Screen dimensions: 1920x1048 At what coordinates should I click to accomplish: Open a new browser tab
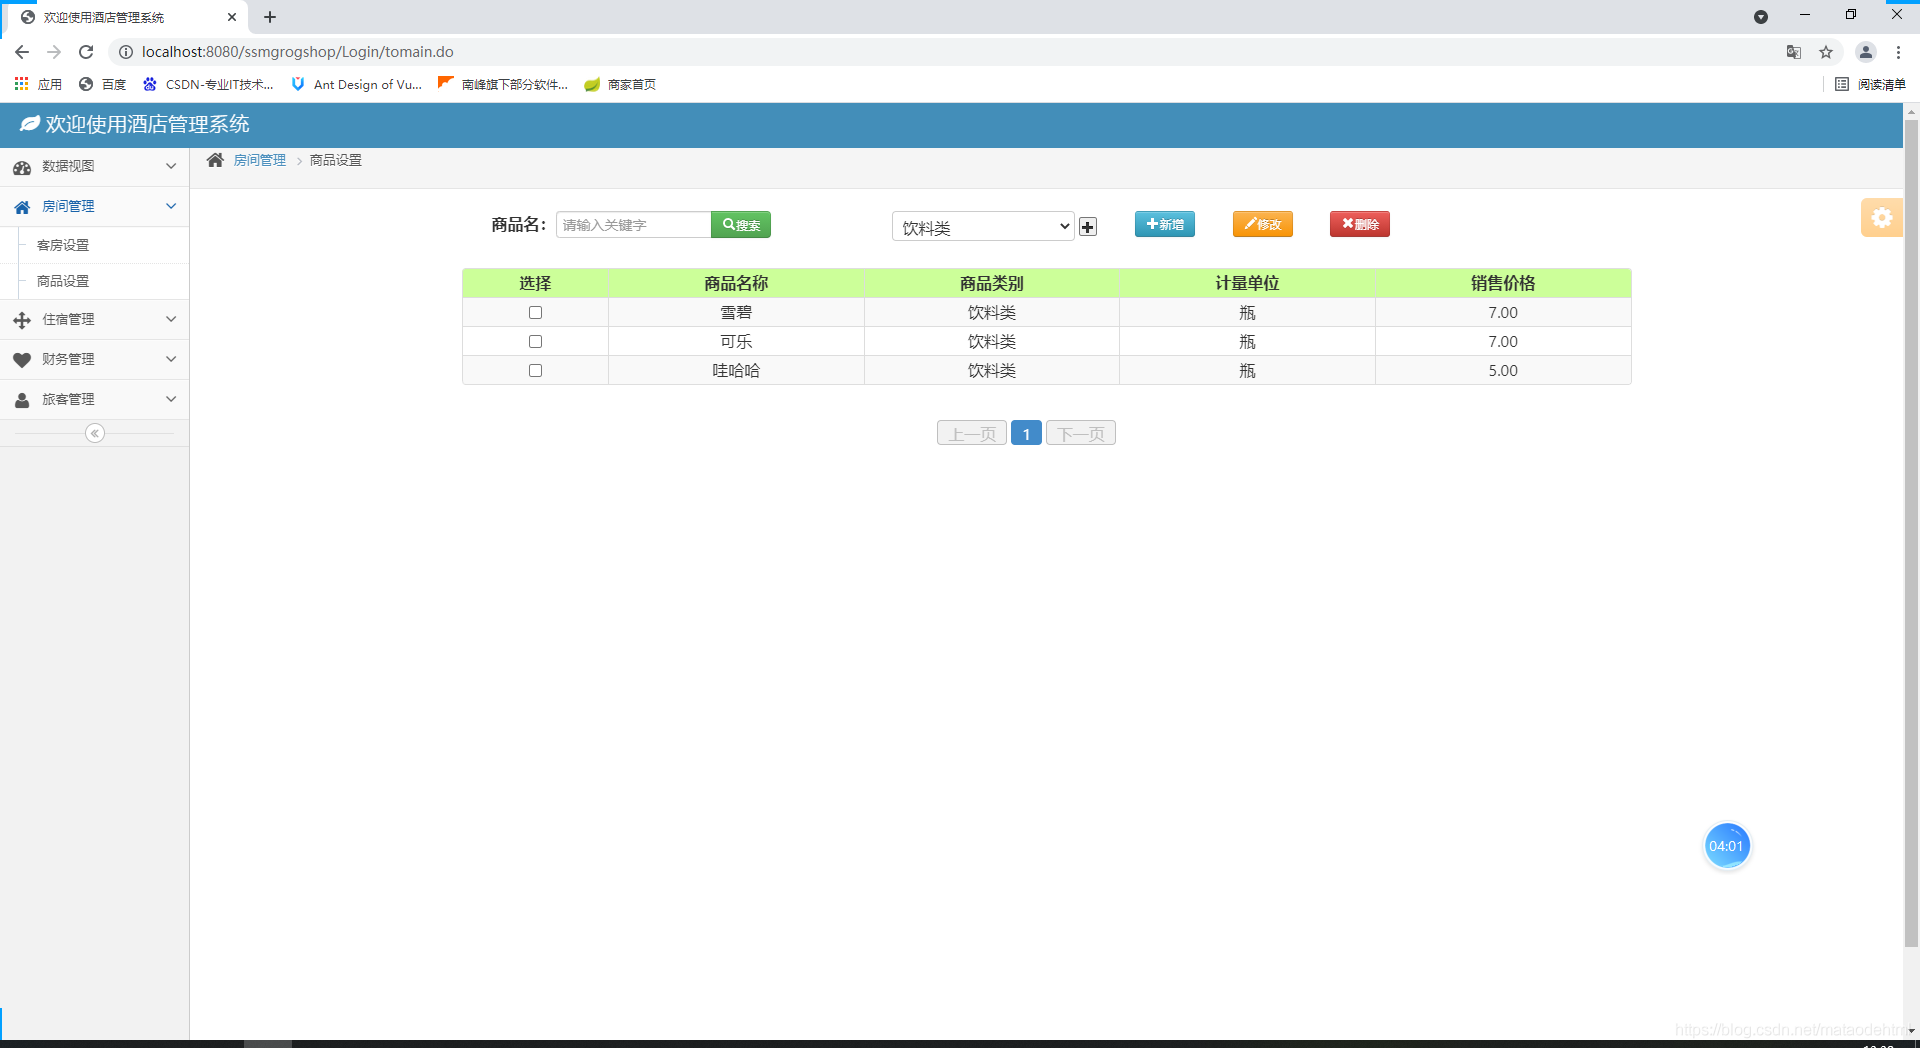[x=270, y=17]
